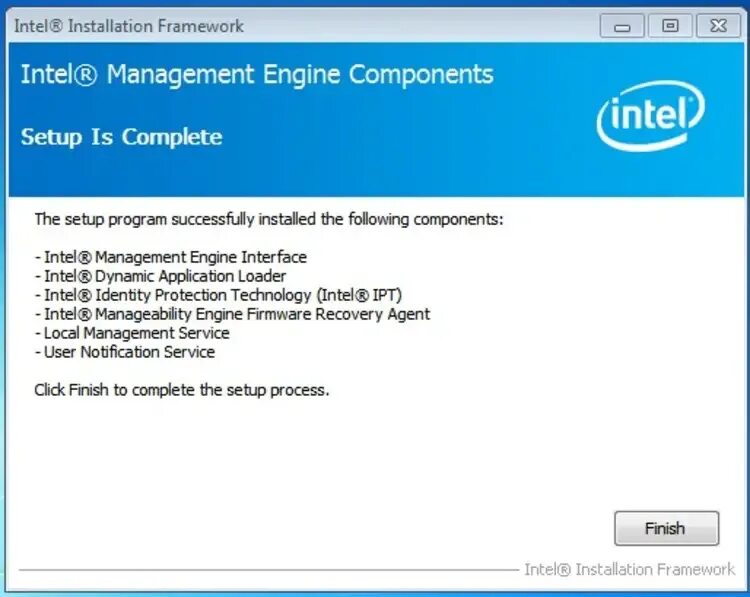Click the Intel® Installation Framework title bar text
Viewport: 750px width, 597px height.
[x=129, y=26]
